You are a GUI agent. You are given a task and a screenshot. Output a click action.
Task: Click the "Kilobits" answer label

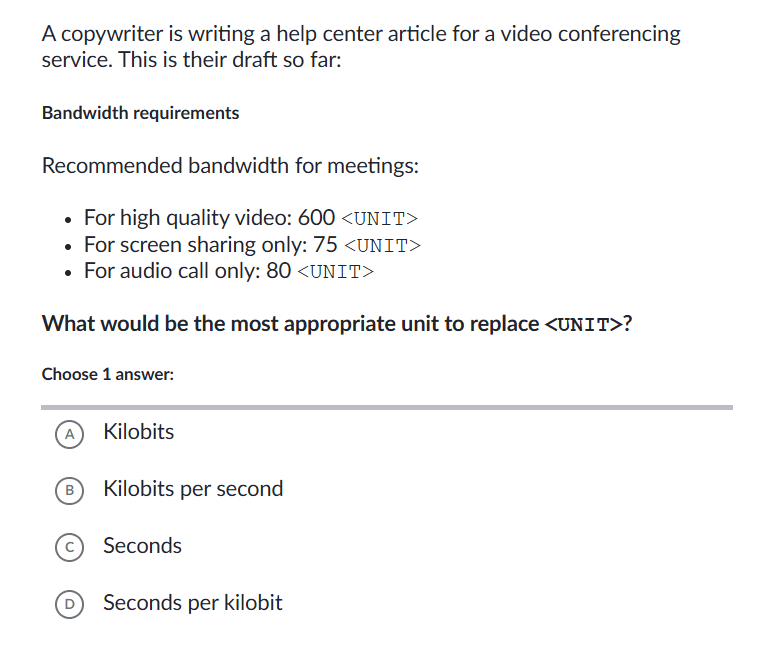point(138,432)
